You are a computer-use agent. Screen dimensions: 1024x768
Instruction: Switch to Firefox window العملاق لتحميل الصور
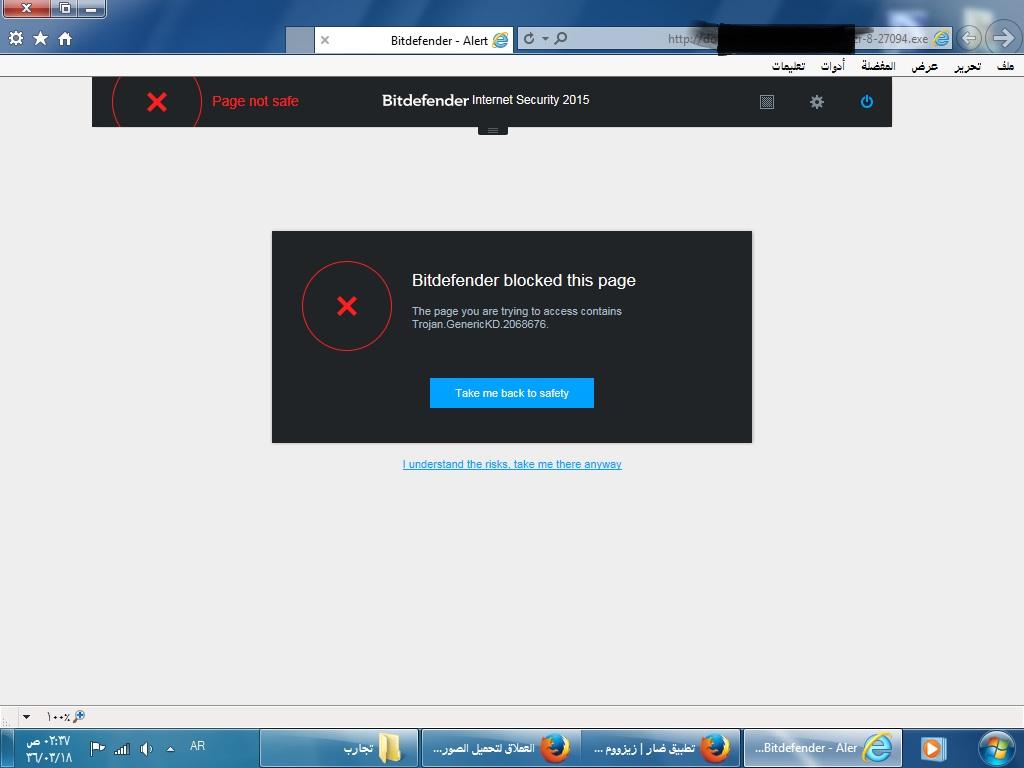pos(501,748)
